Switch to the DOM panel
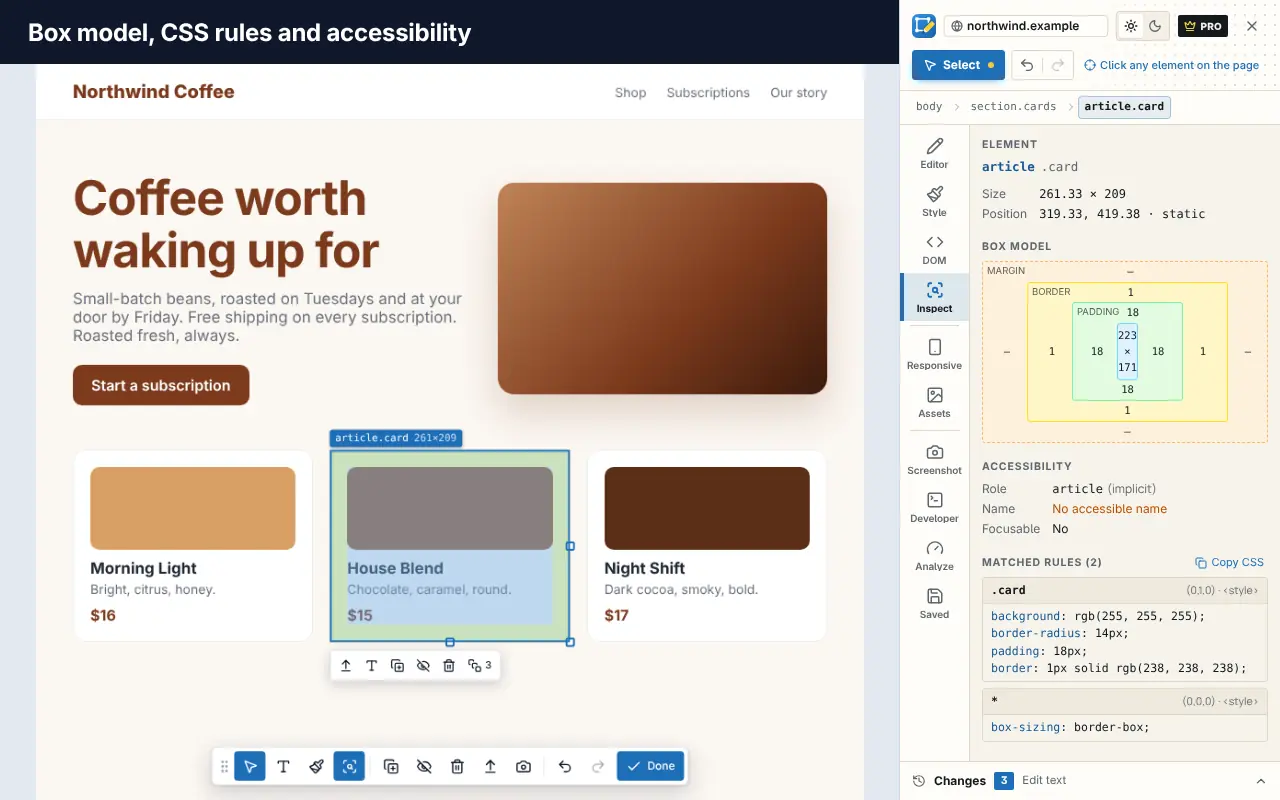 click(x=934, y=249)
